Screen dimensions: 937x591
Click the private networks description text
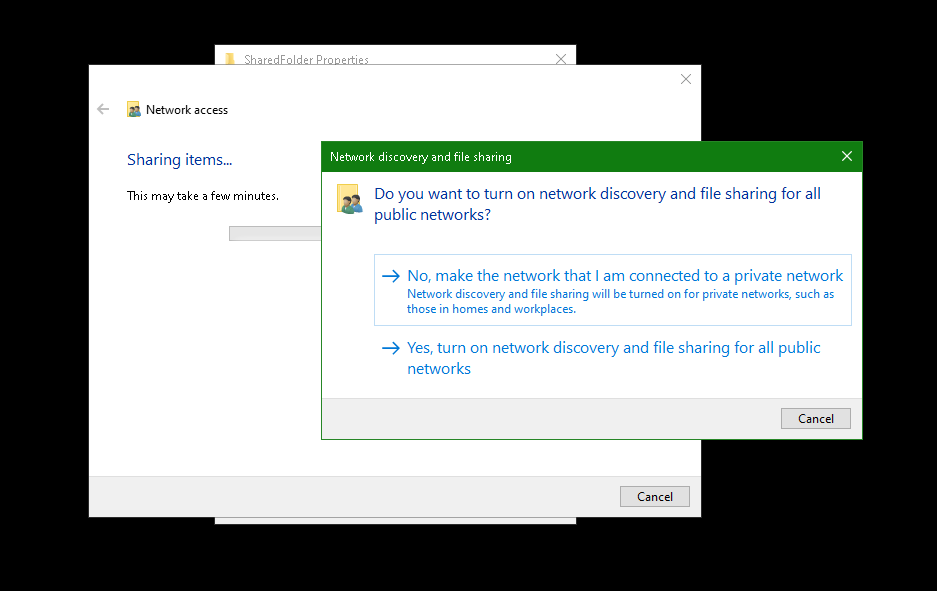tap(620, 301)
